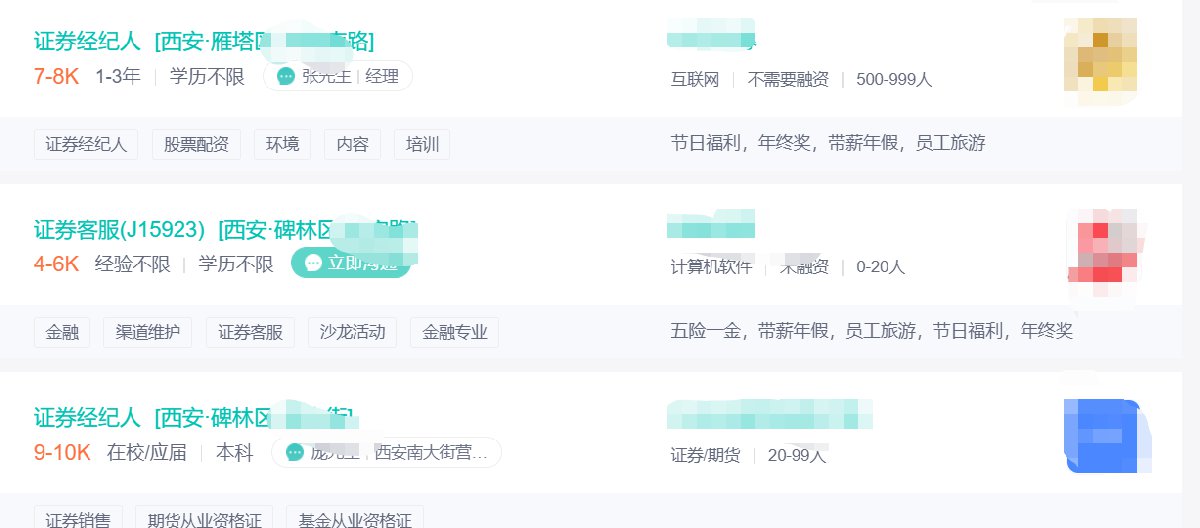Viewport: 1200px width, 528px height.
Task: Click the chat icon in 立即沟通 button
Action: (x=314, y=263)
